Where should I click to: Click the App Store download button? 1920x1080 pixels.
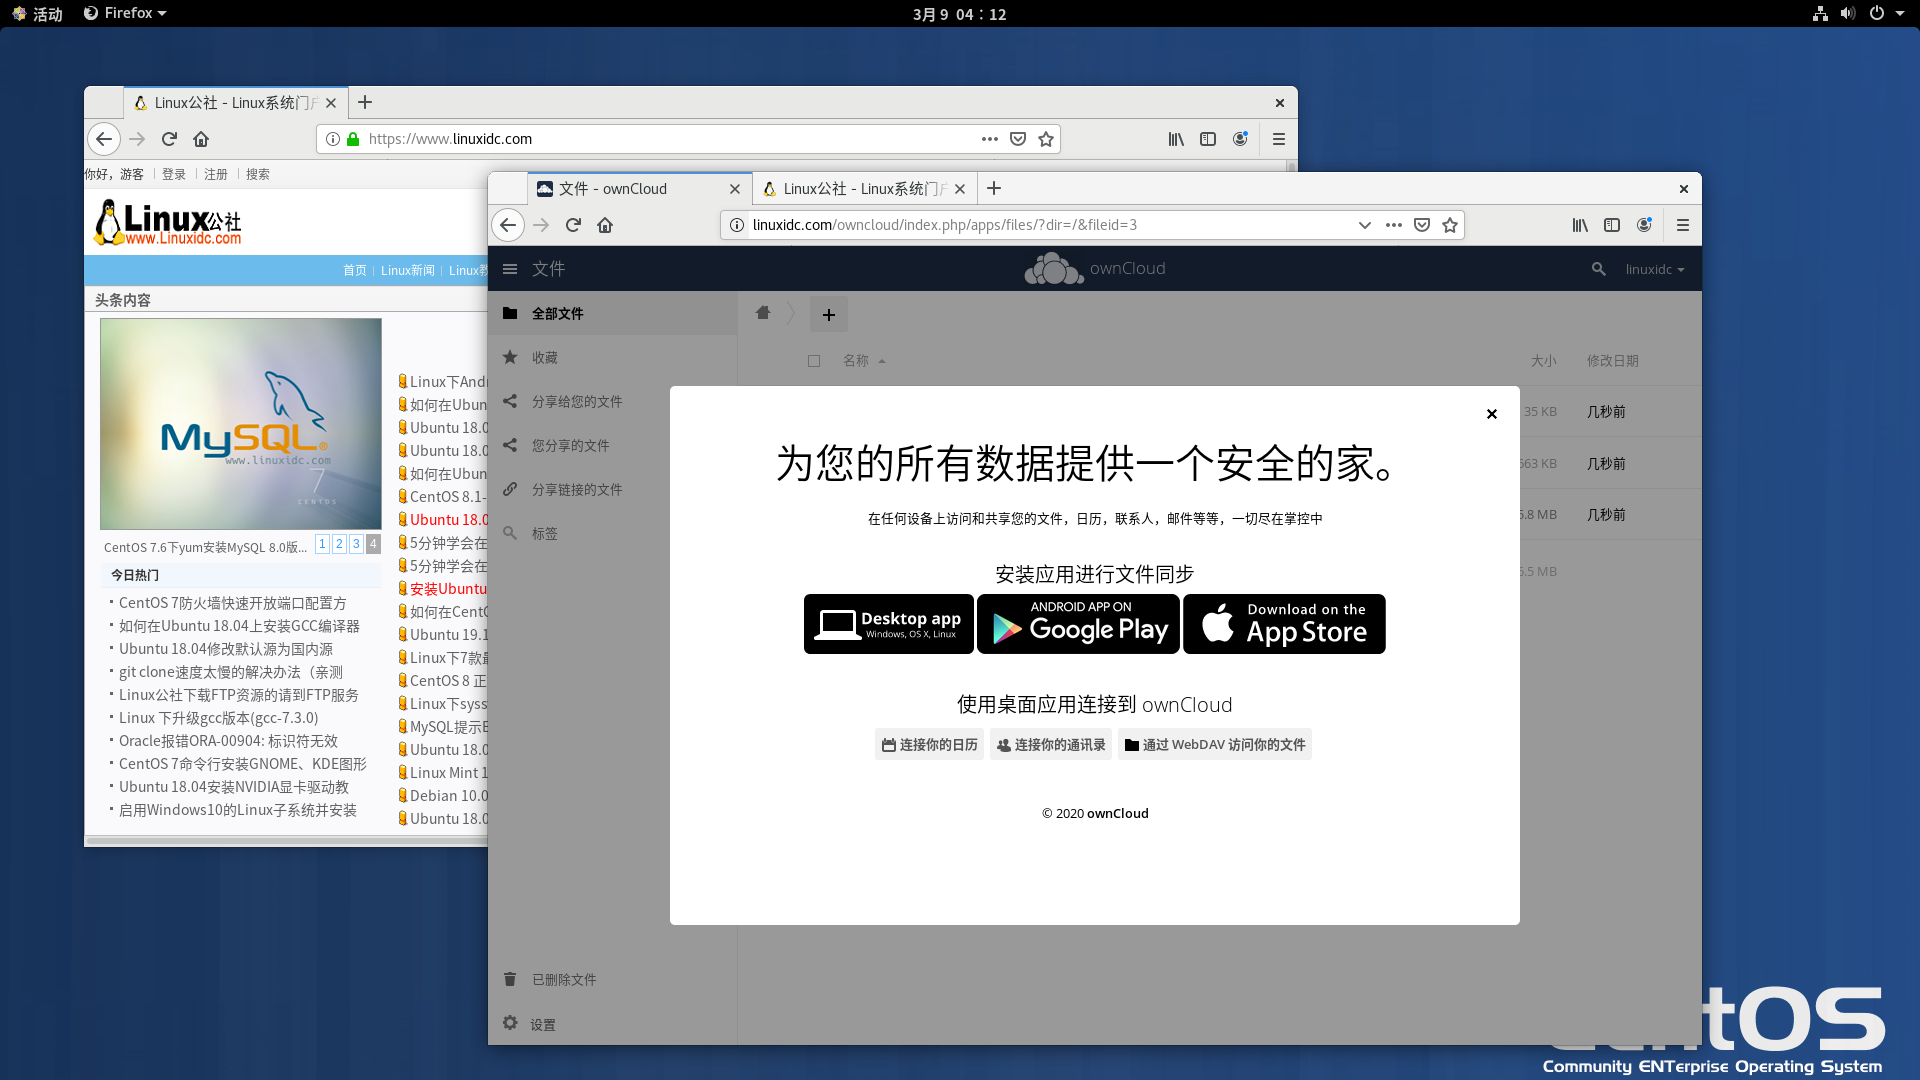coord(1284,624)
